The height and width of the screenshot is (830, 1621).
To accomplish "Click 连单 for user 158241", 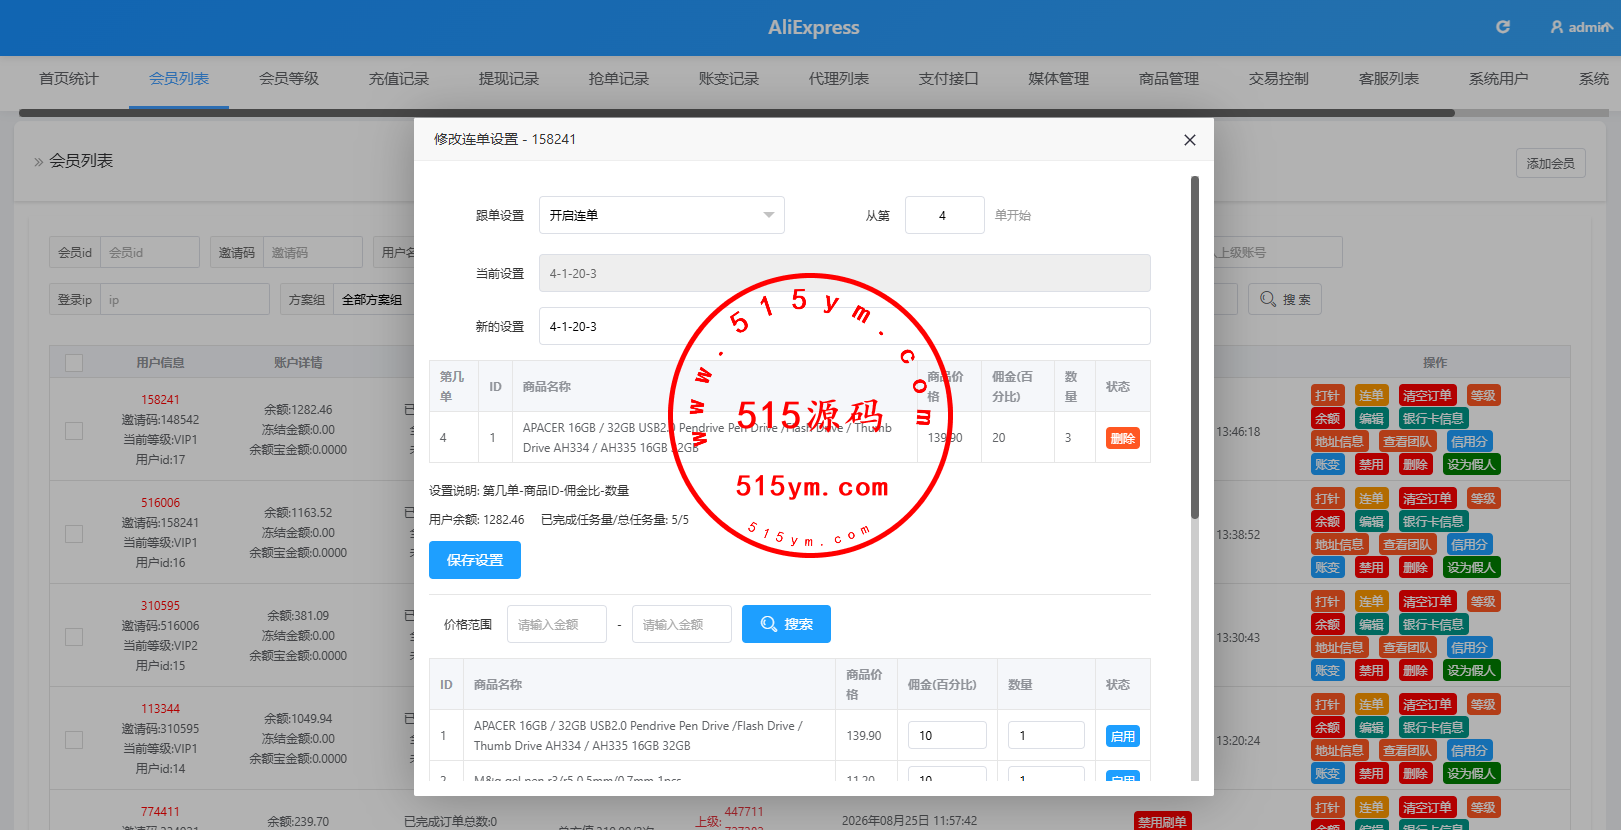I will 1371,395.
